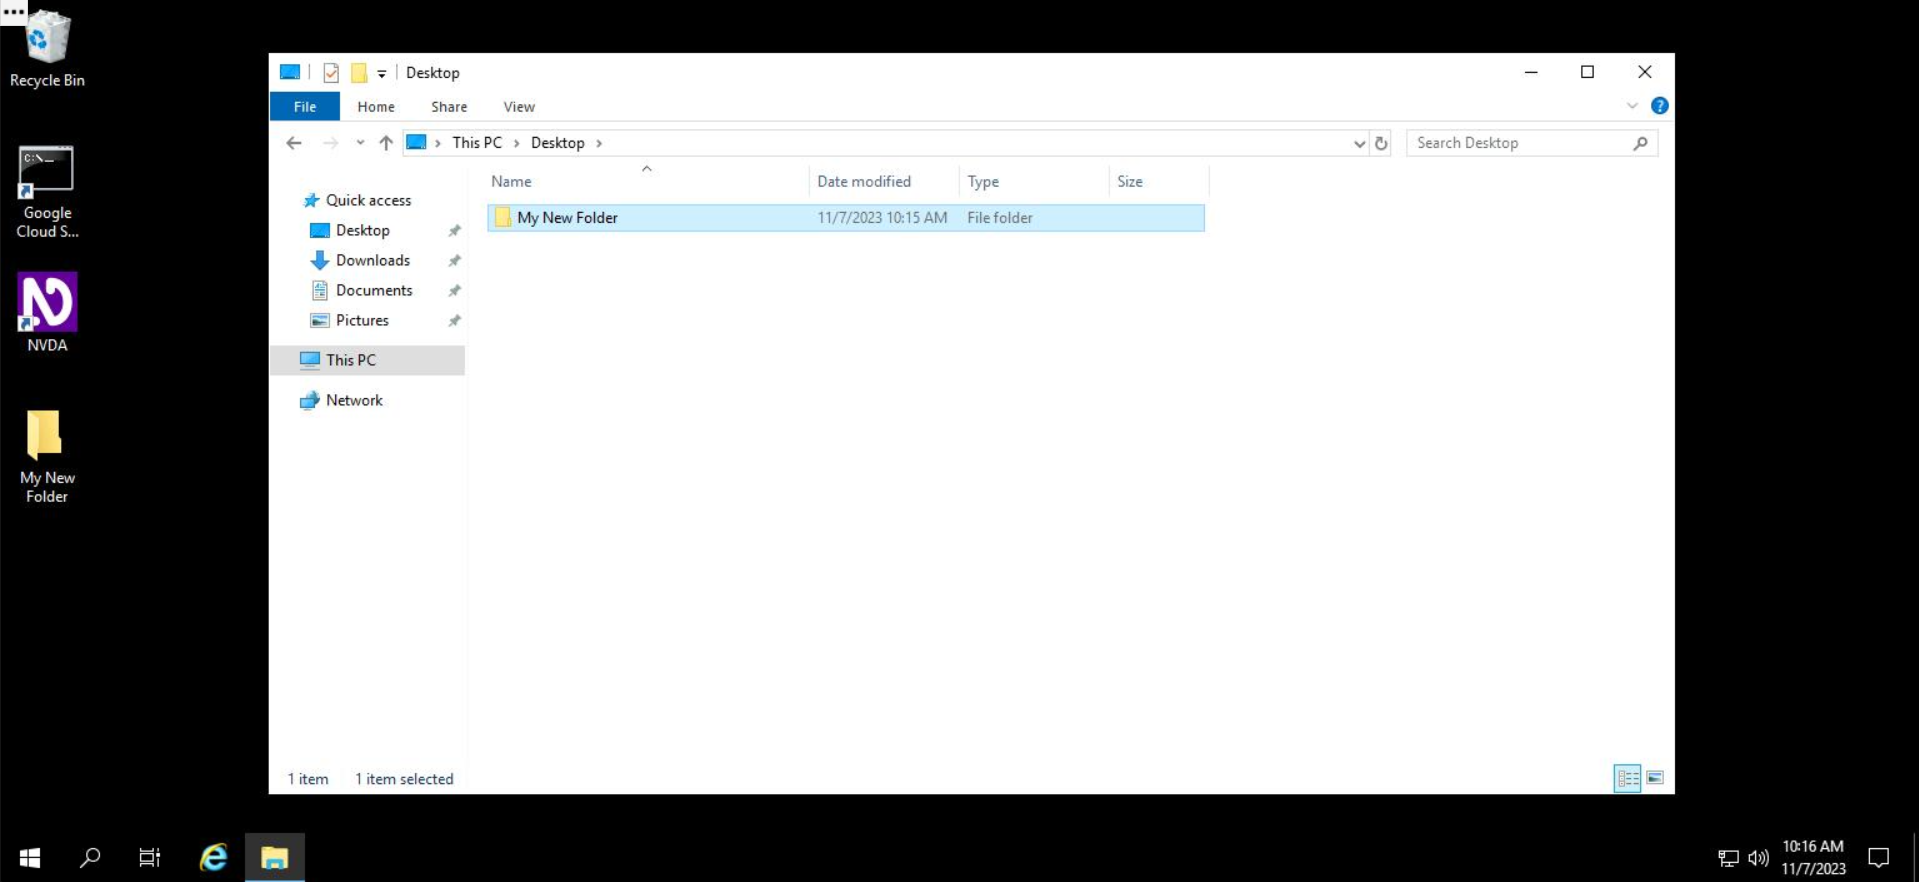Sort by the Type column header
This screenshot has height=882, width=1919.
tap(1033, 181)
